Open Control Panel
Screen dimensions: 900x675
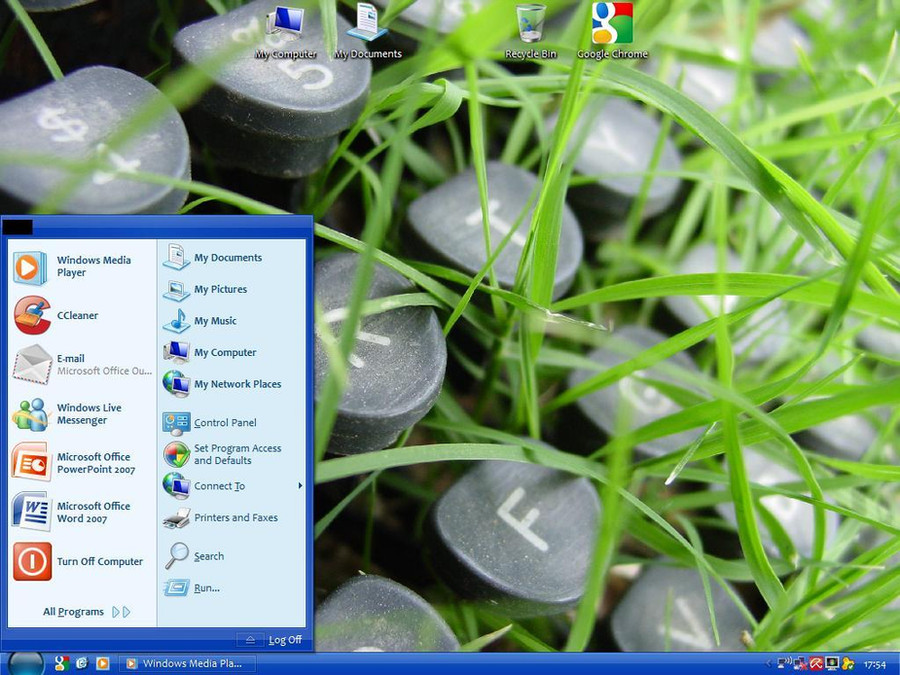pos(232,423)
